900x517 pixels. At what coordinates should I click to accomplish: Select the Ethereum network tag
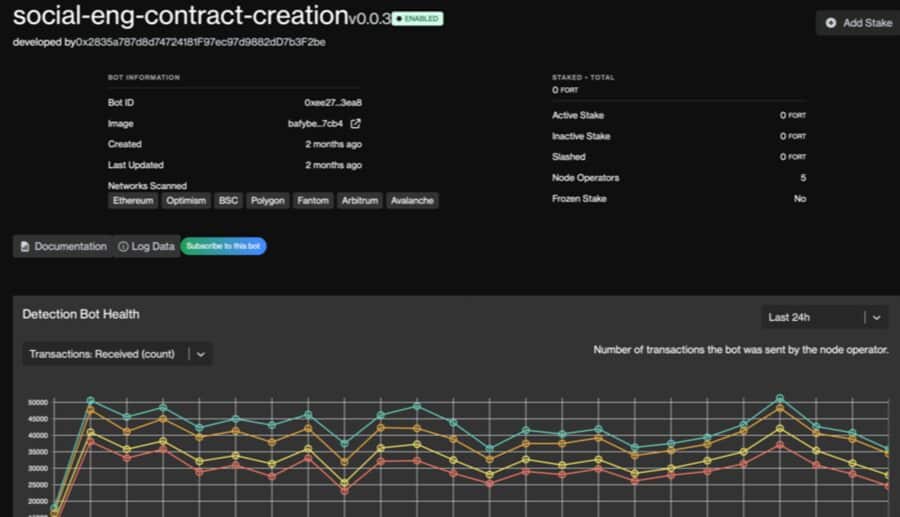pyautogui.click(x=133, y=201)
